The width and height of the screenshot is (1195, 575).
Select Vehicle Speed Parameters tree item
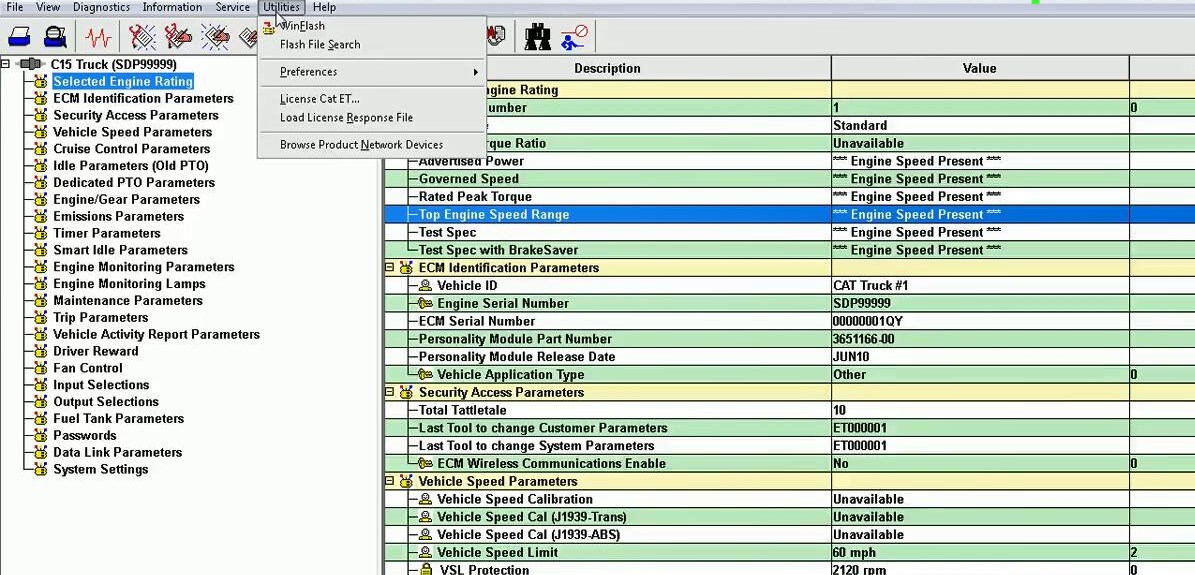(x=133, y=133)
